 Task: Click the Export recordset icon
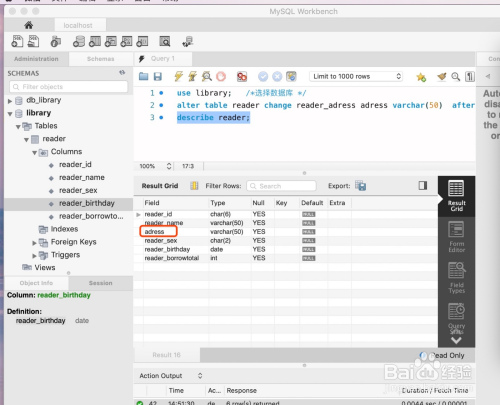(360, 186)
